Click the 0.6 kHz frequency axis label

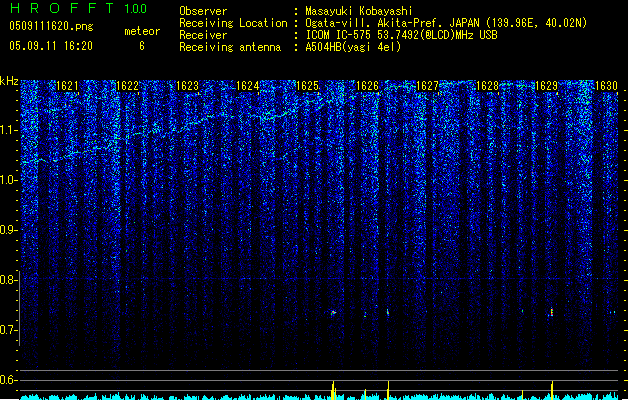(8, 380)
